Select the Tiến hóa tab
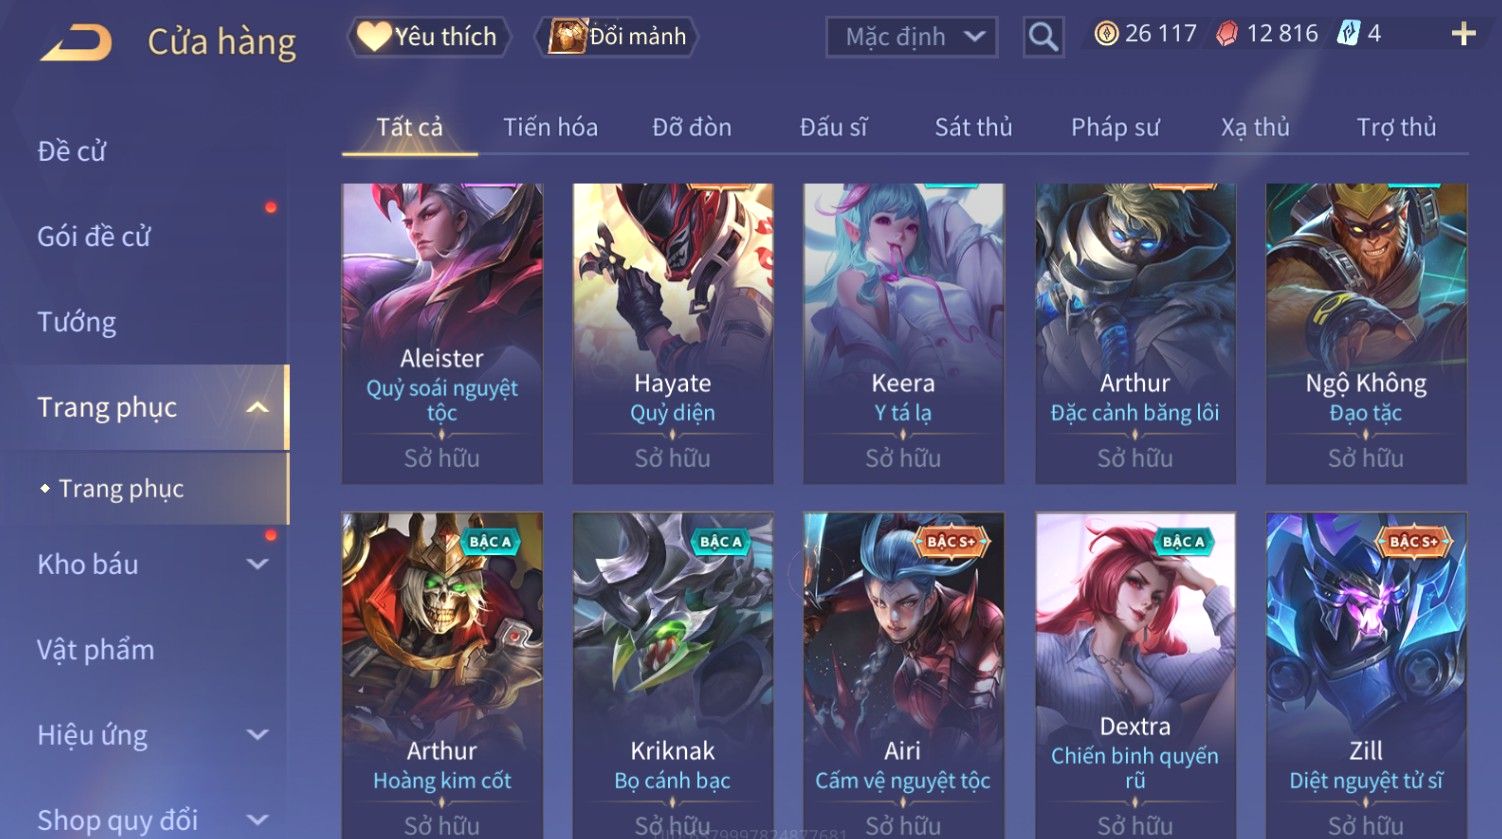1502x839 pixels. pos(550,127)
